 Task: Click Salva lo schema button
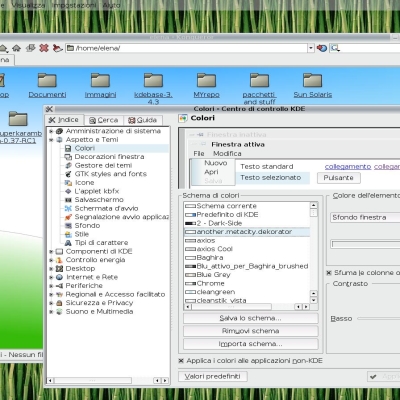pos(251,318)
